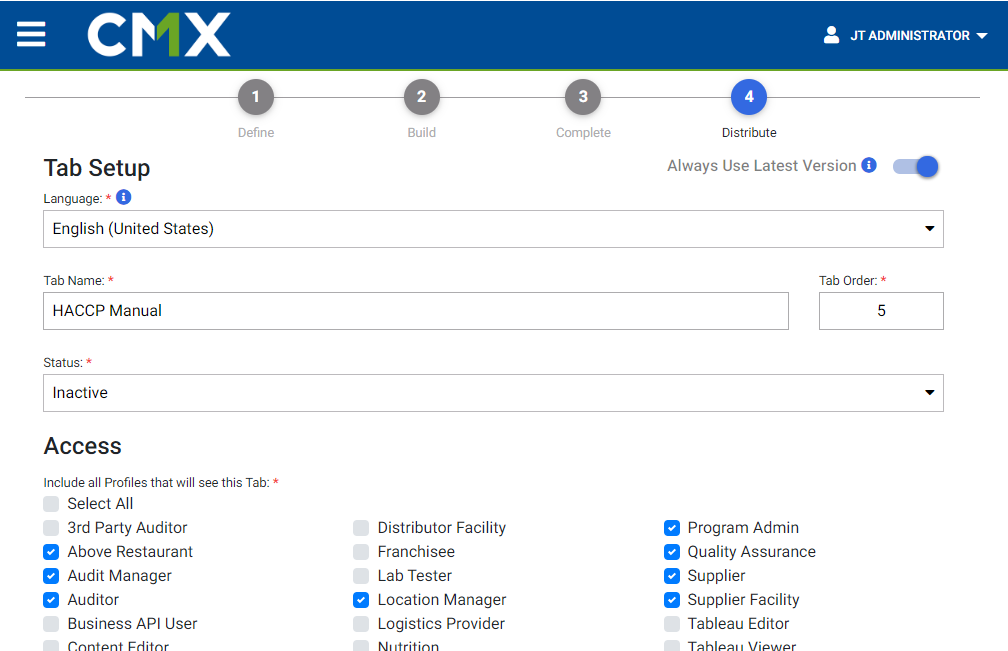Check the Distributor Facility profile
1008x651 pixels.
(361, 528)
